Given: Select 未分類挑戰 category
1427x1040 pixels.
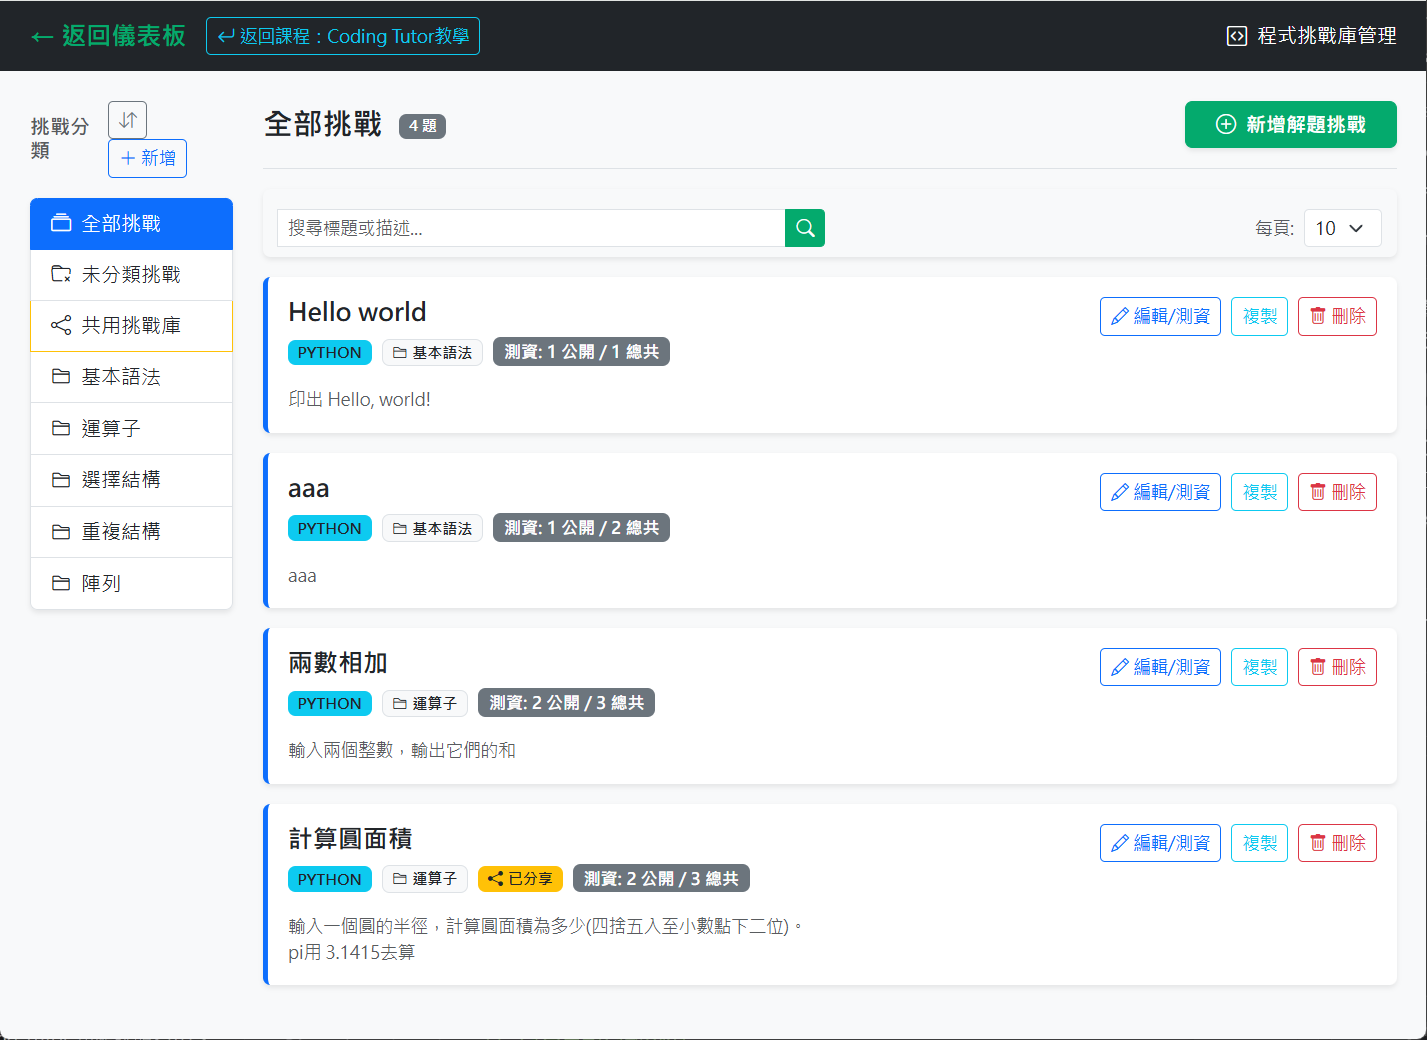Looking at the screenshot, I should click(131, 275).
